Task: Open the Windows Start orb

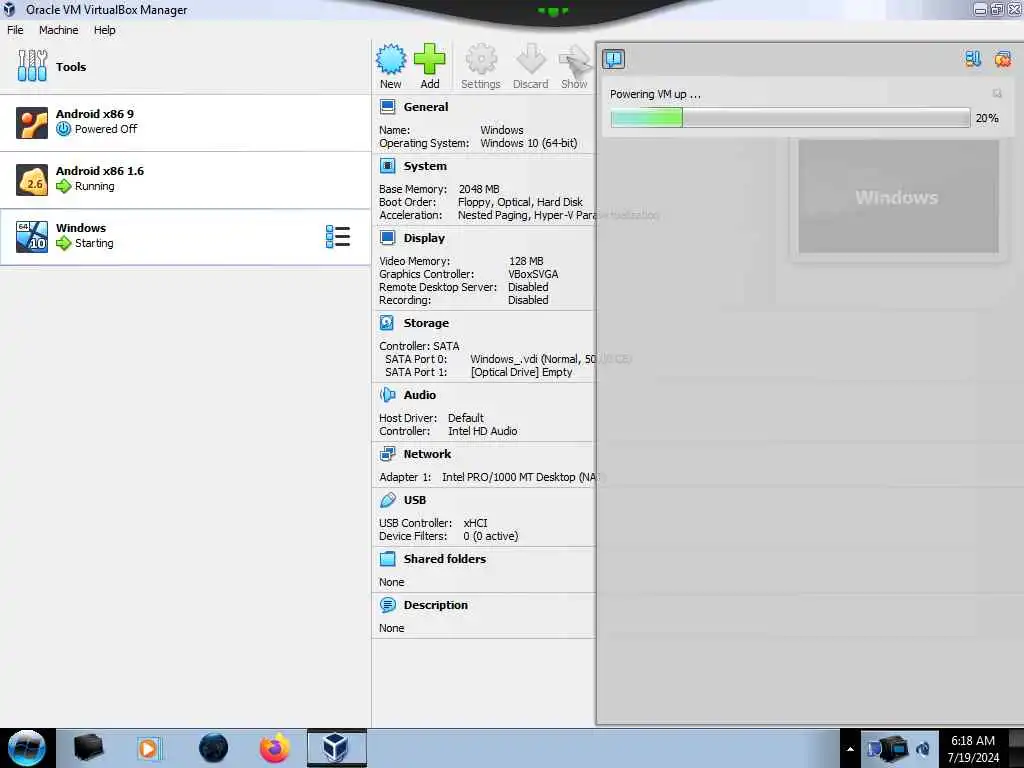Action: coord(27,748)
